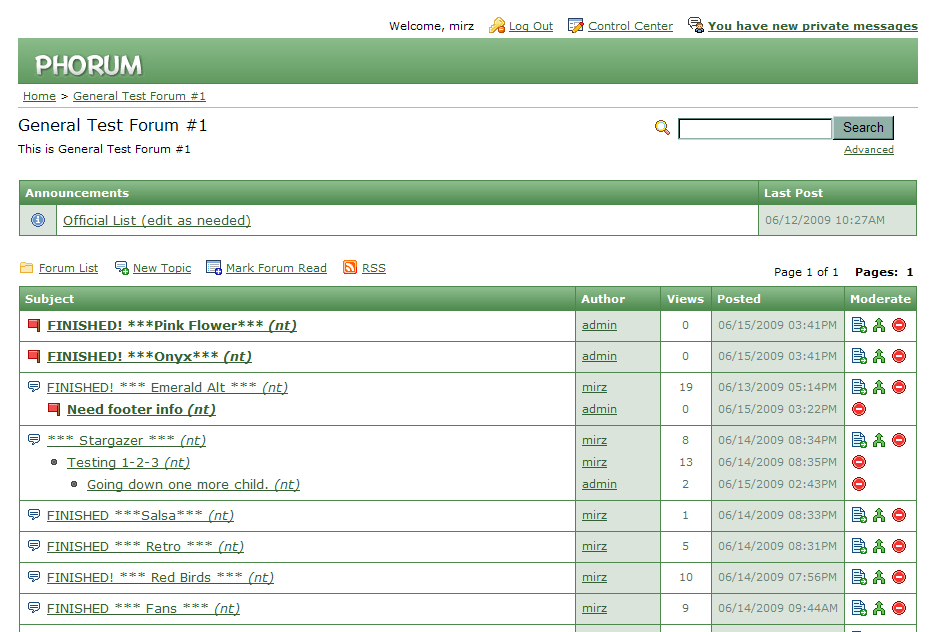Click red delete icon for Onyx topic

coord(899,356)
